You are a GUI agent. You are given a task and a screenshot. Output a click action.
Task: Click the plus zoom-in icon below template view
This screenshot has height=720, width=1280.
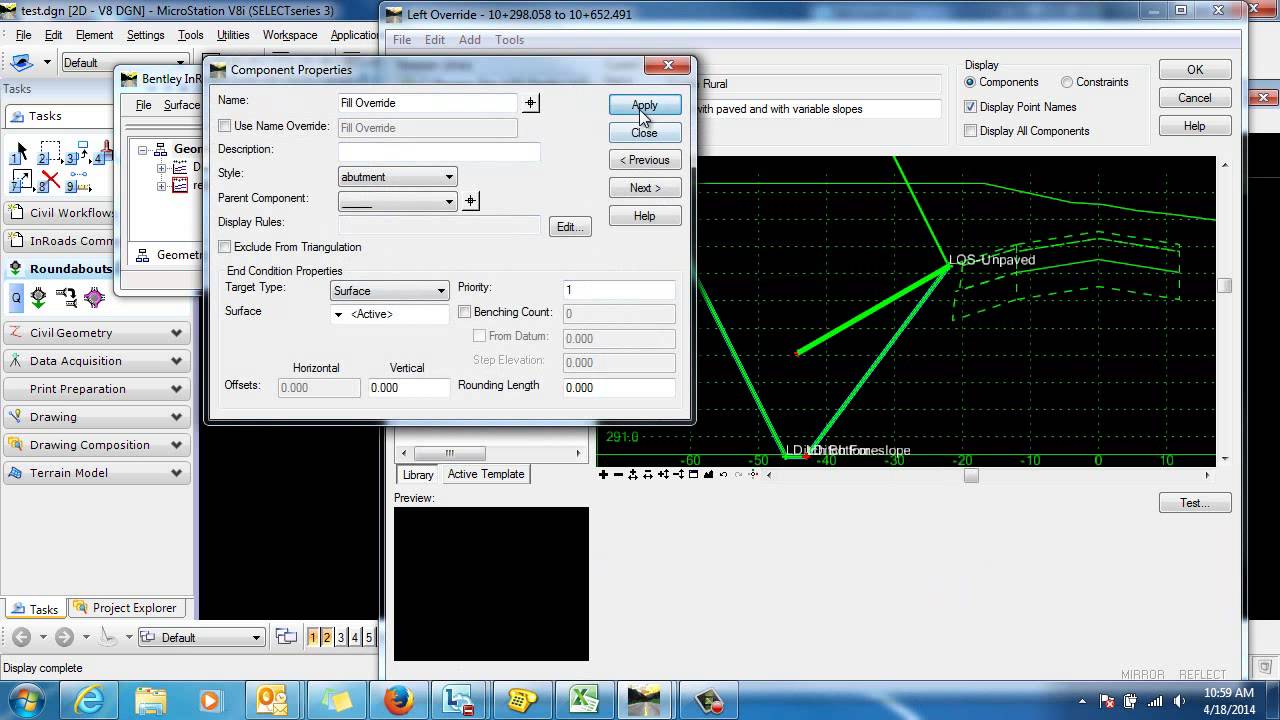(x=603, y=475)
